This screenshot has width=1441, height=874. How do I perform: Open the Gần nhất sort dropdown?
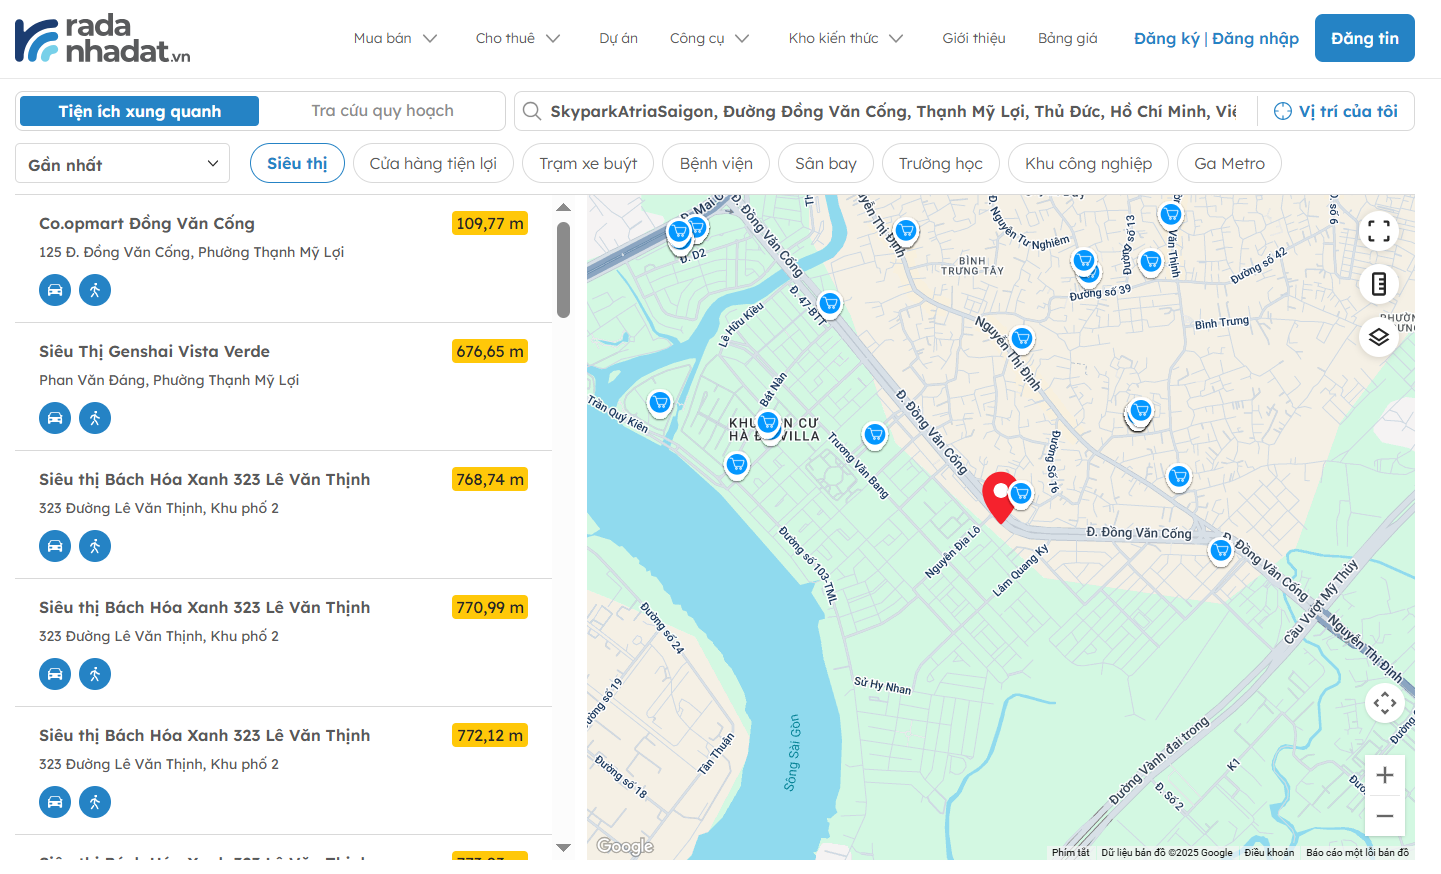click(122, 164)
